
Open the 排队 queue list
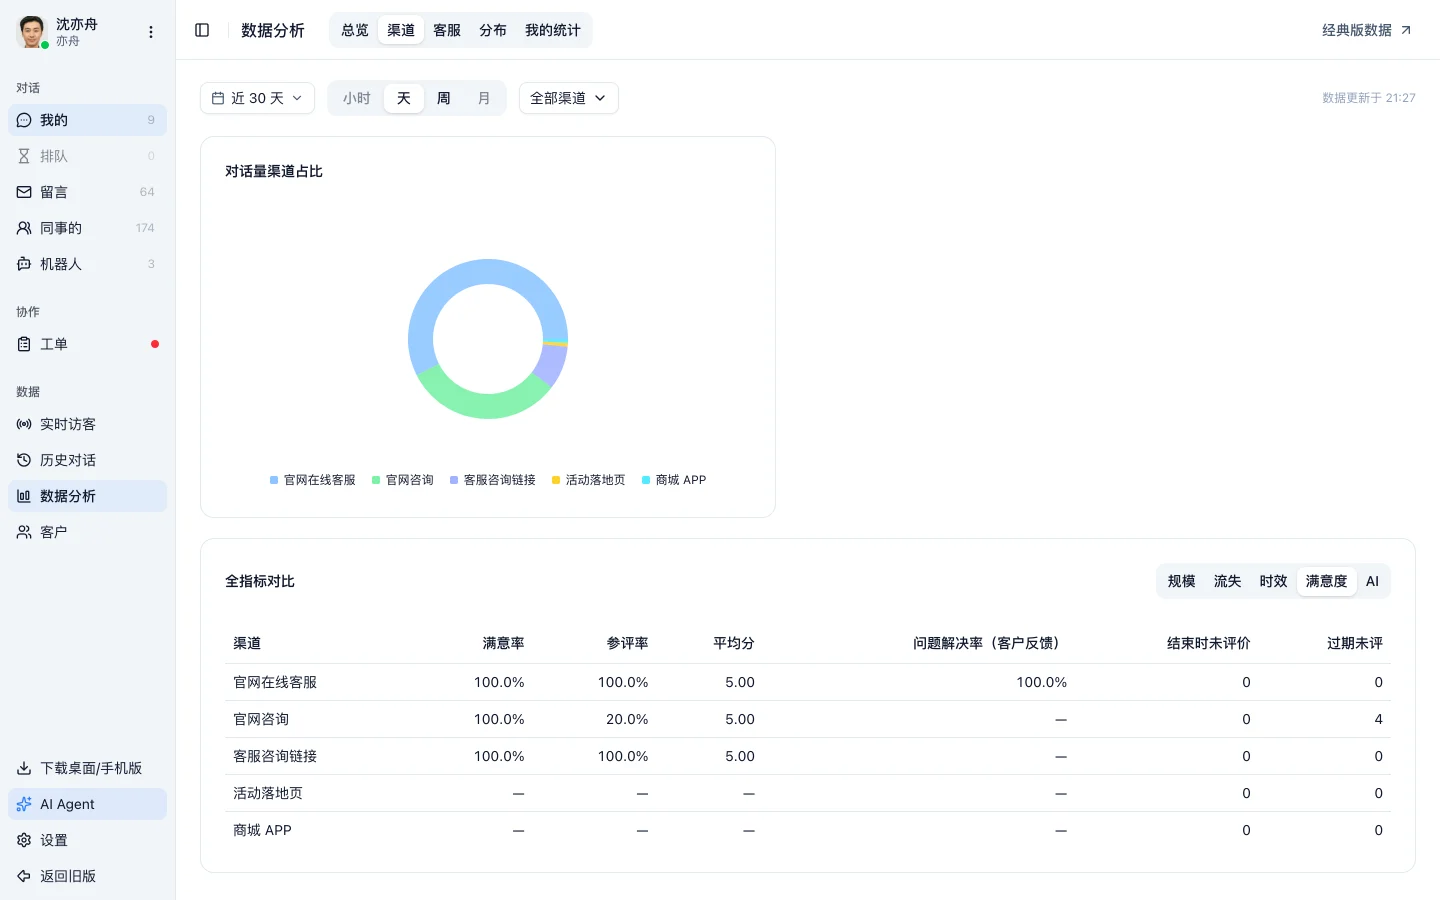(x=87, y=156)
